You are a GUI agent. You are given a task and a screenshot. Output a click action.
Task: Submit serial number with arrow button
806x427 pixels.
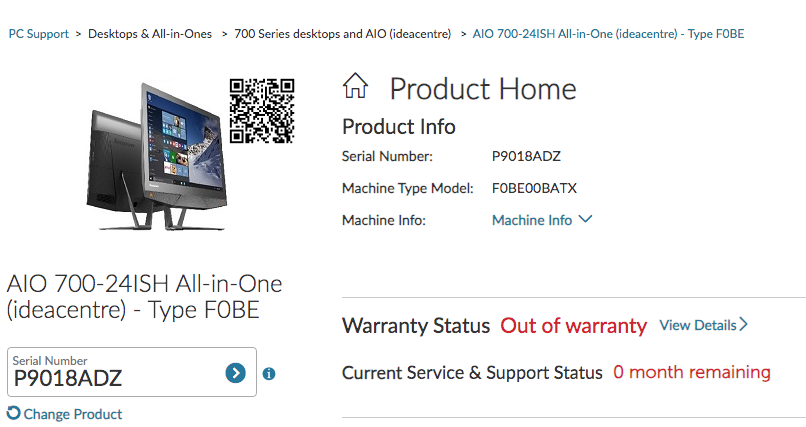point(235,373)
